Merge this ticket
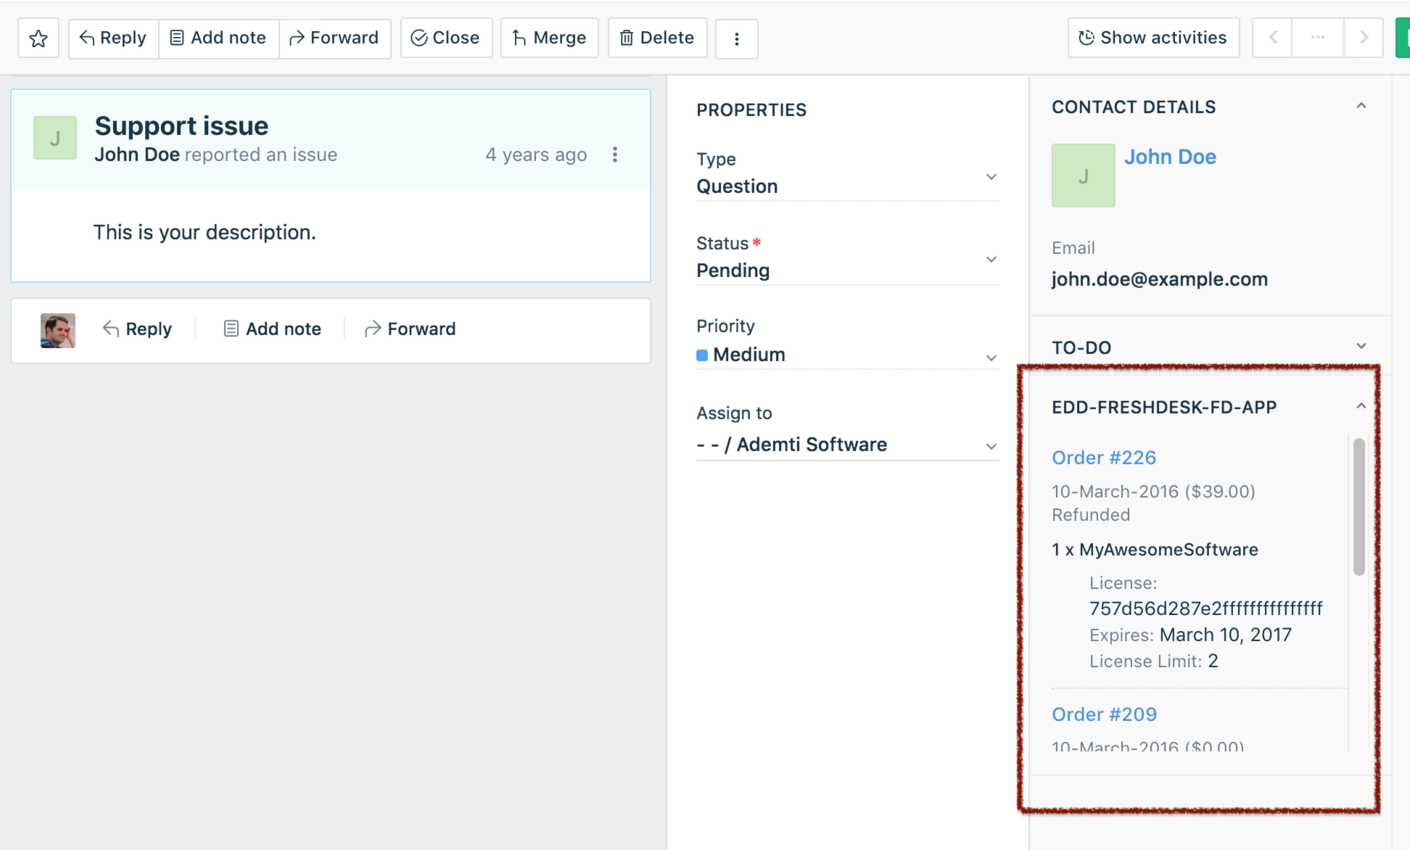The height and width of the screenshot is (850, 1410). pos(549,38)
